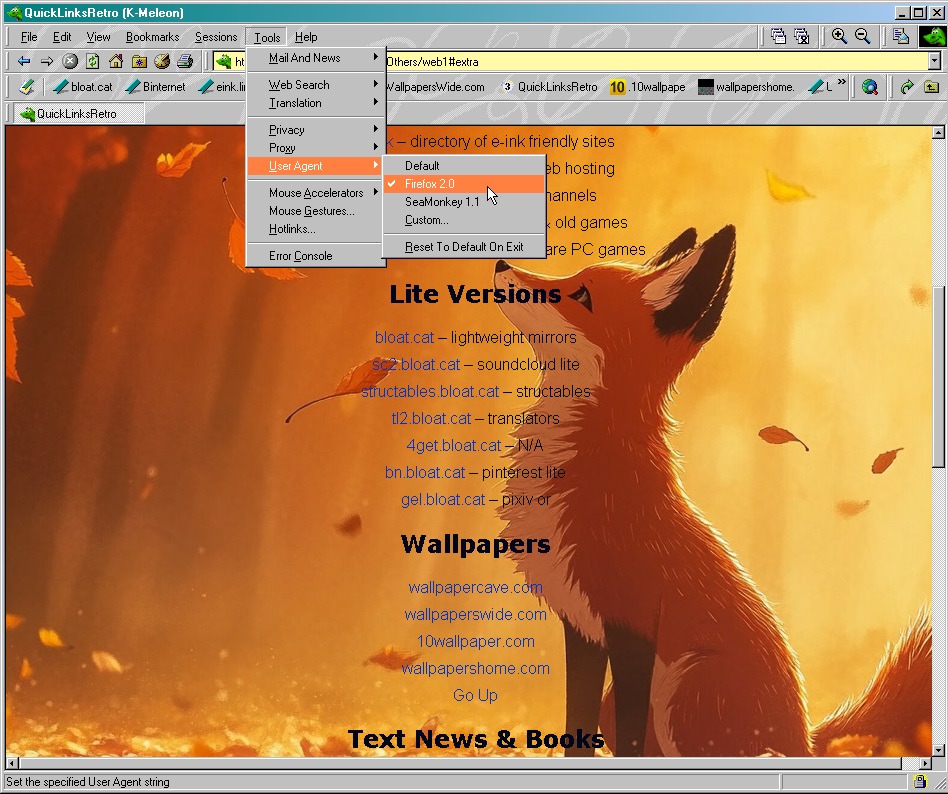Screen dimensions: 948x794
Task: Click the vertical scrollbar track
Action: coord(938,600)
